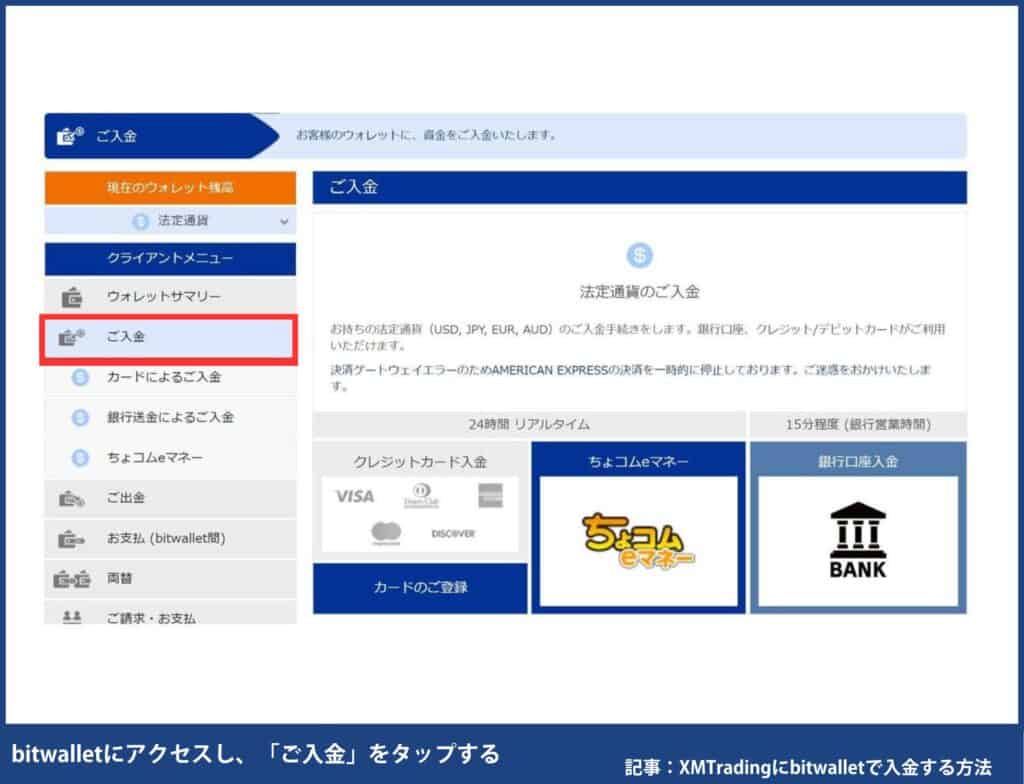
Task: Open ちょコムeマネー submenu item
Action: click(170, 457)
